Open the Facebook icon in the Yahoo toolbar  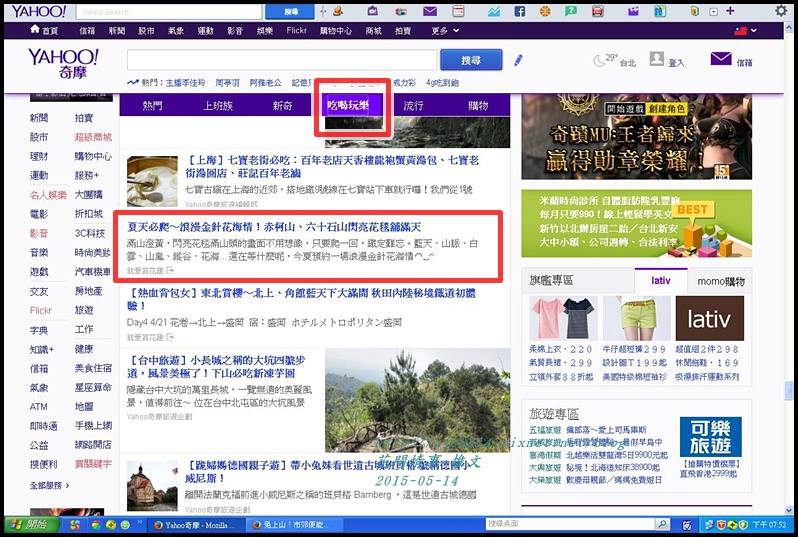coord(519,11)
